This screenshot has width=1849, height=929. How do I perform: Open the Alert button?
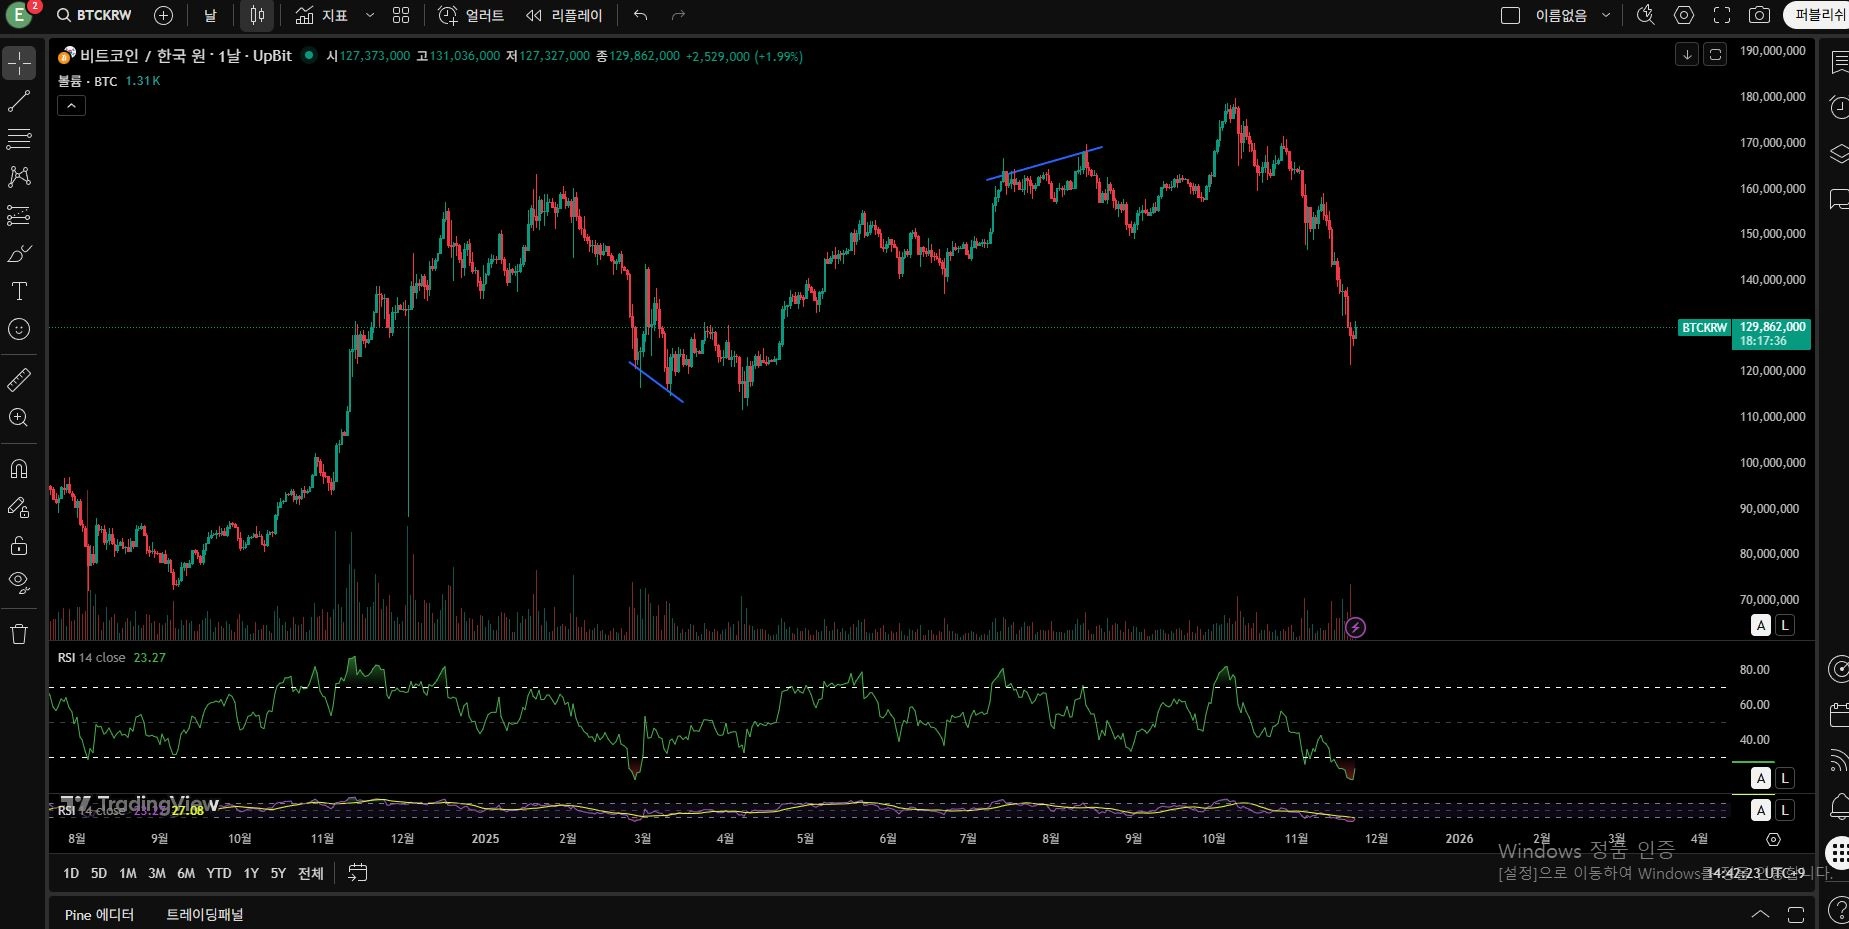pyautogui.click(x=472, y=15)
